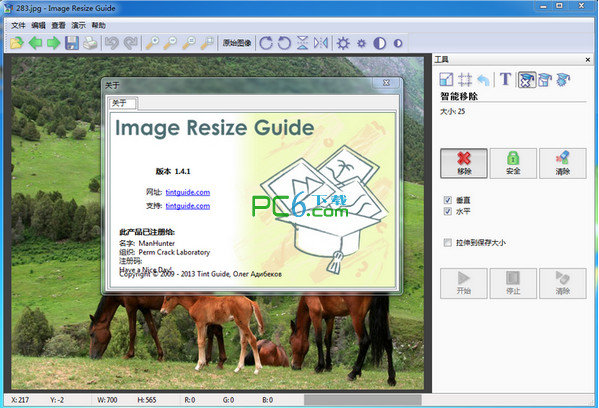Screen dimensions: 599x408
Task: Open the 编辑 menu
Action: pos(38,25)
